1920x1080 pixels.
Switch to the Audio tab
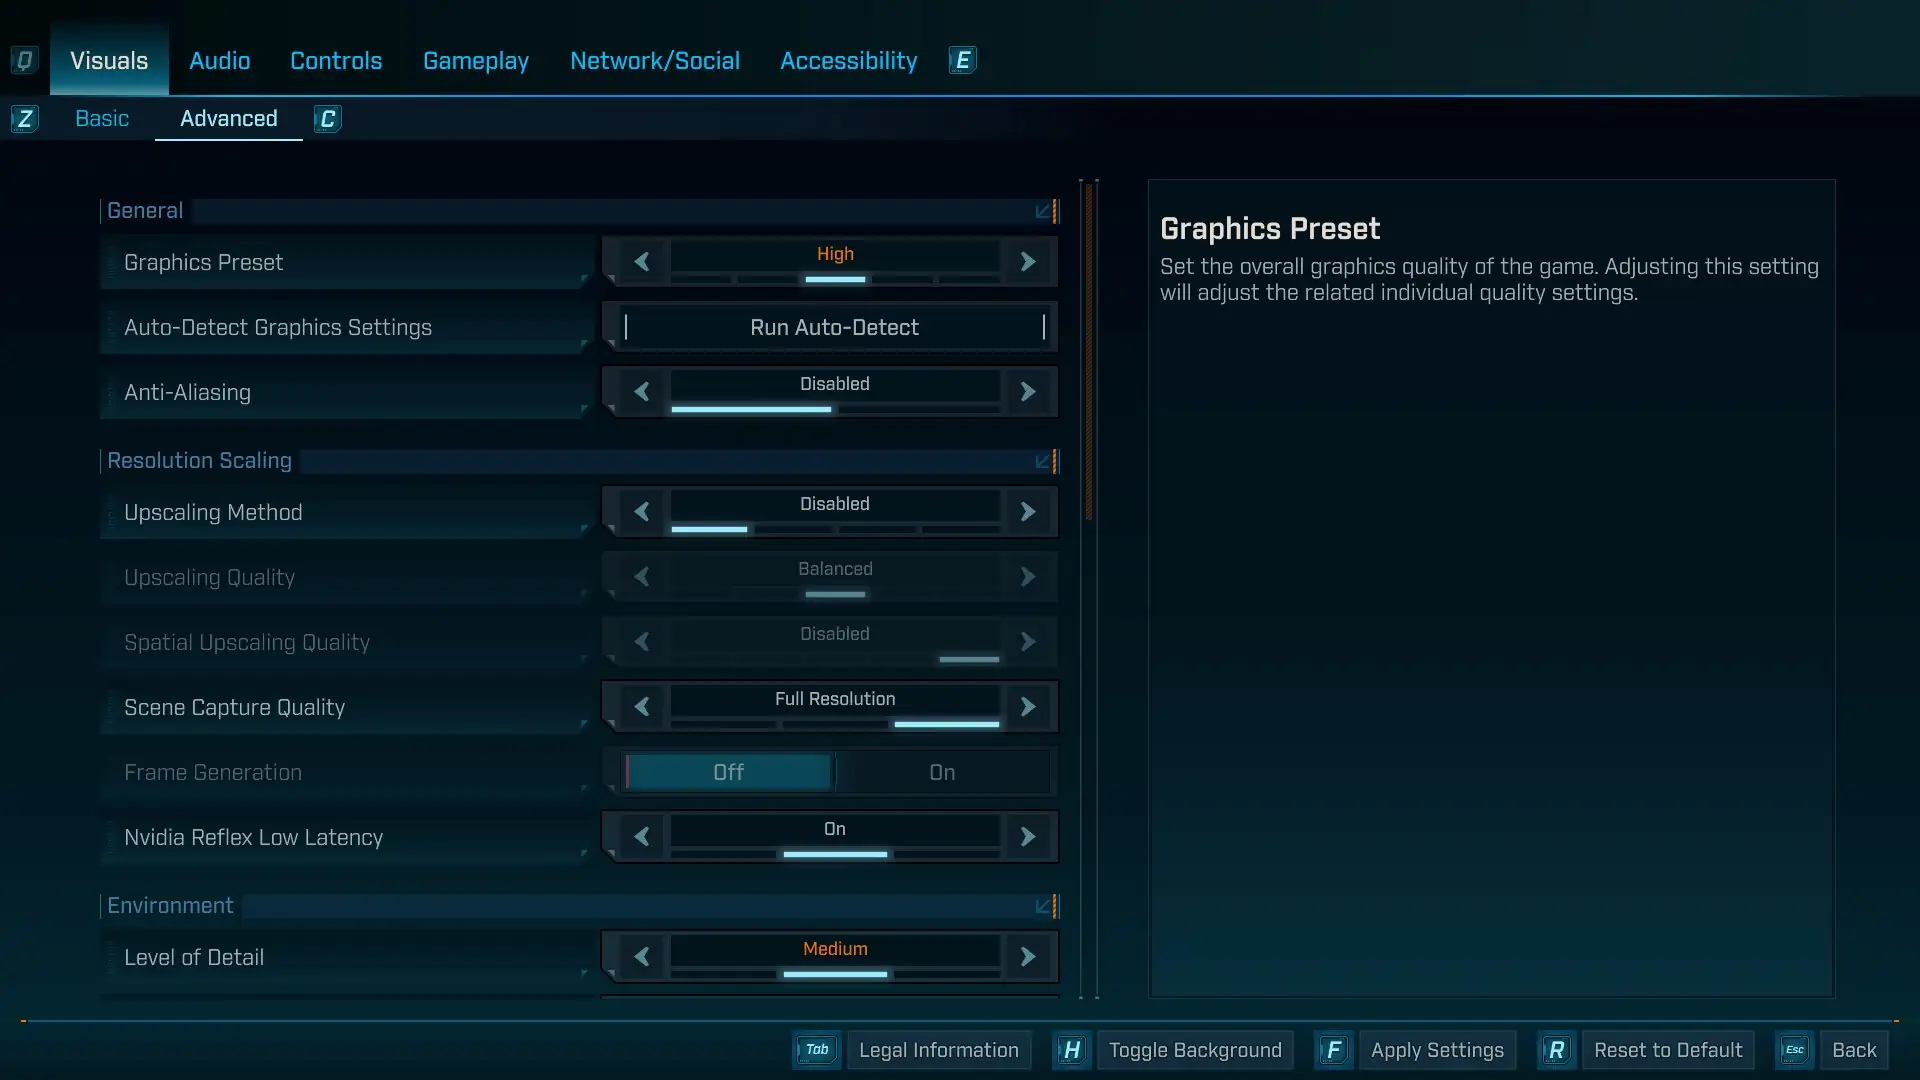(219, 61)
